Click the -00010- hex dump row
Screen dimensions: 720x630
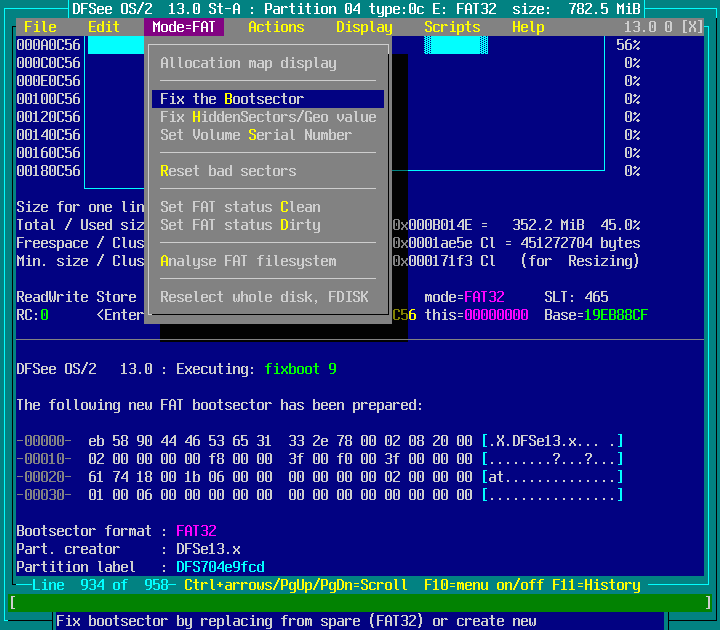coord(320,459)
